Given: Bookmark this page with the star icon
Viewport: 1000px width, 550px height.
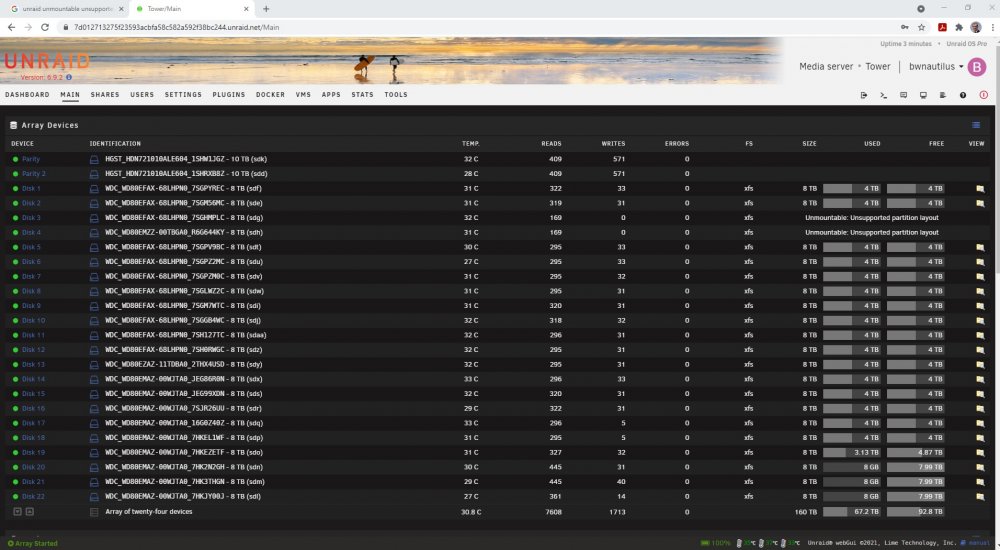Looking at the screenshot, I should point(921,27).
